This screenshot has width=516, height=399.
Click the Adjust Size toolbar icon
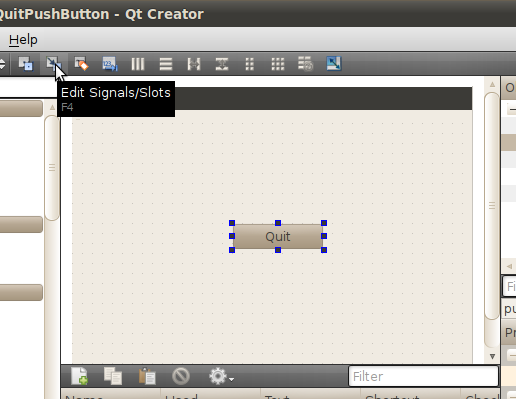pyautogui.click(x=334, y=64)
